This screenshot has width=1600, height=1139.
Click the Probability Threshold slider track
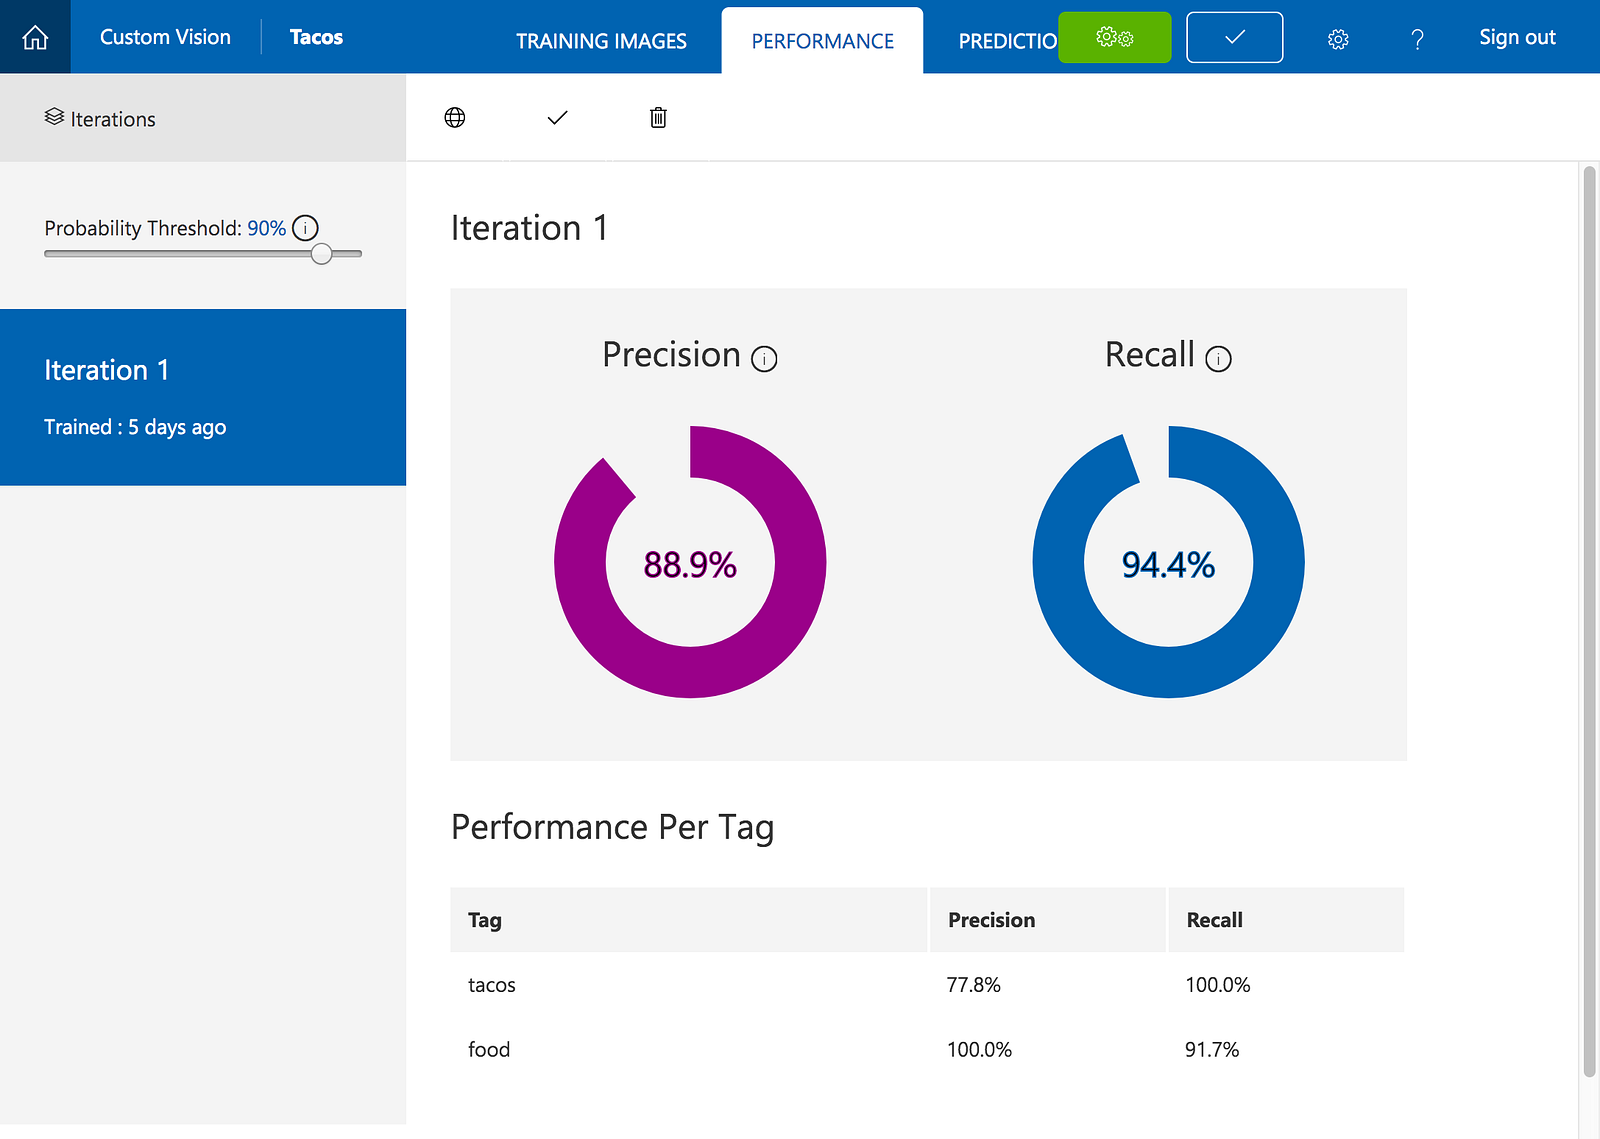(x=203, y=254)
